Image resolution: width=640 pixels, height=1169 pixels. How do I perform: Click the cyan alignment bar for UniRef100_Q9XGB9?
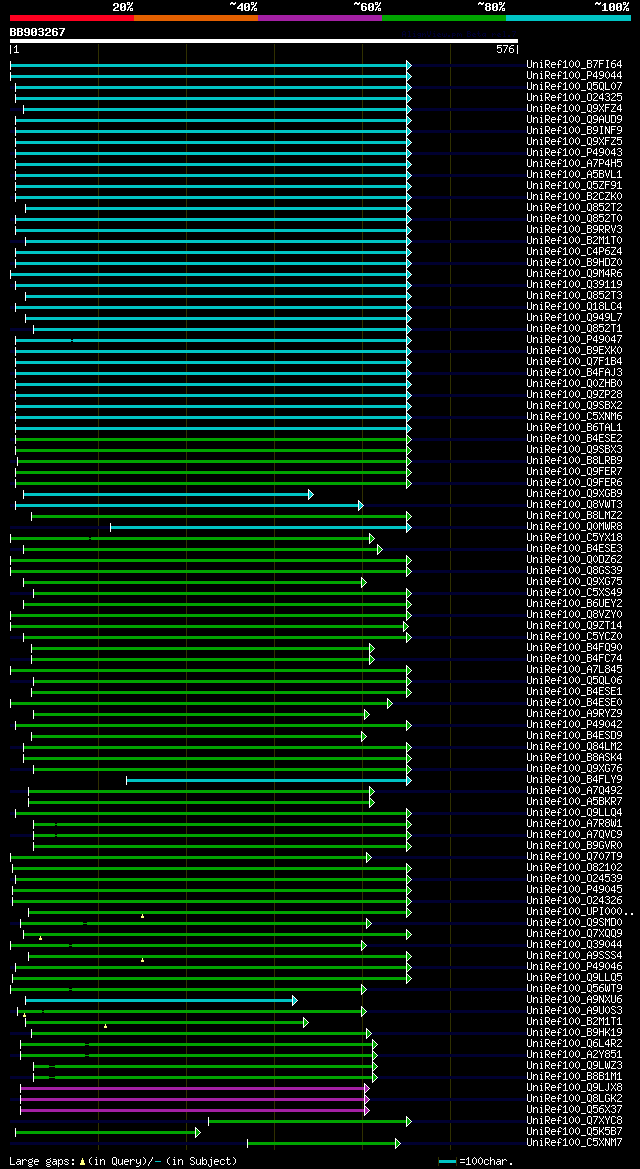click(168, 494)
